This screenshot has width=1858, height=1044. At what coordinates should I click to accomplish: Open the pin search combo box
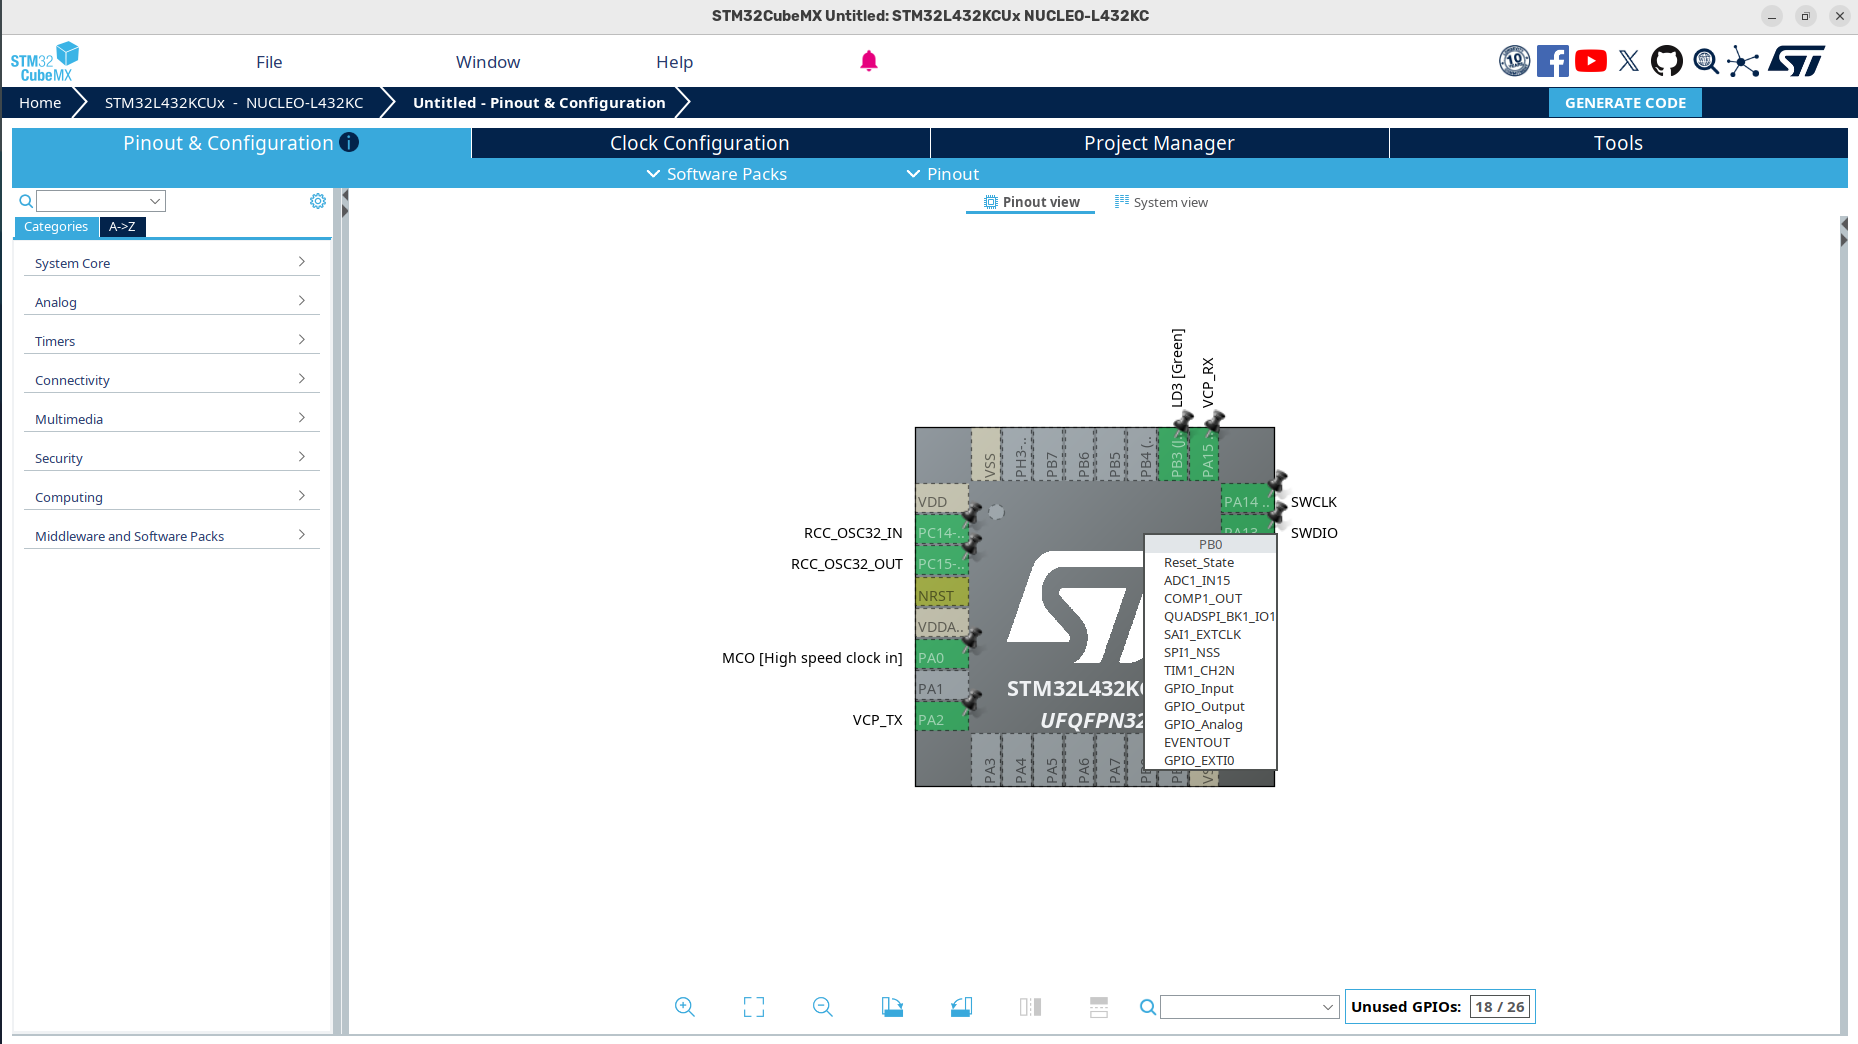[x=1249, y=1007]
